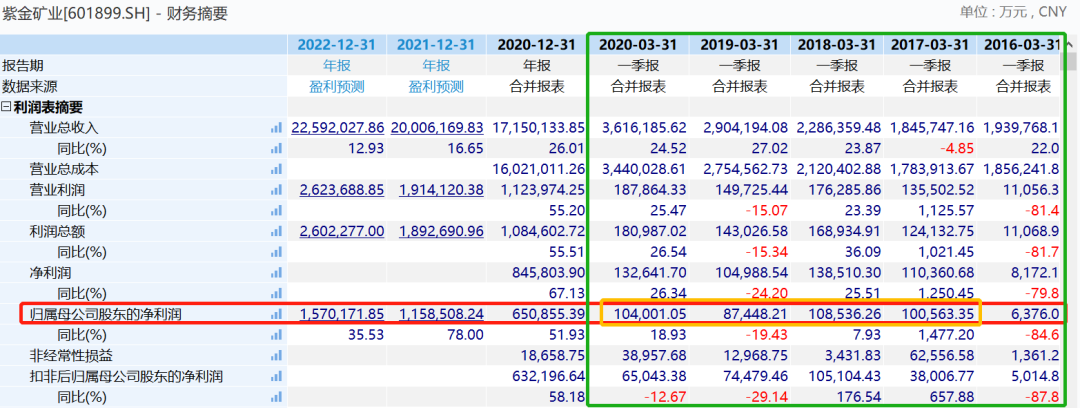Open chart icon for 同比(%) under 利润总额
Screen dimensions: 1080x408
coord(277,252)
